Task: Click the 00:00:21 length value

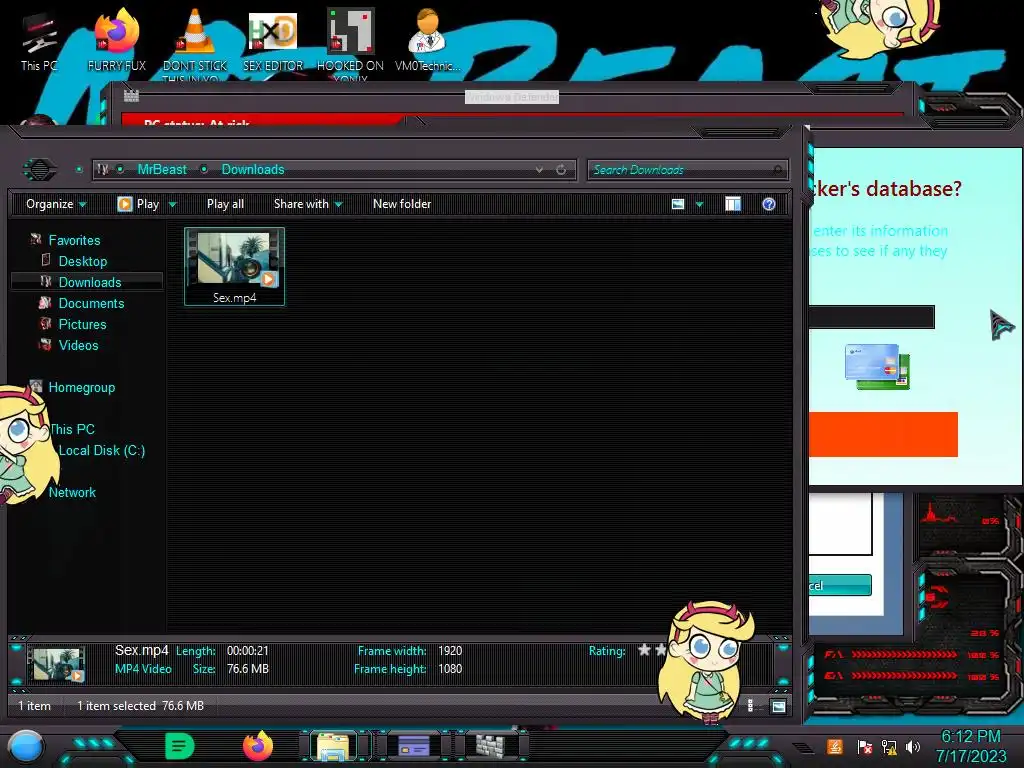Action: 248,650
